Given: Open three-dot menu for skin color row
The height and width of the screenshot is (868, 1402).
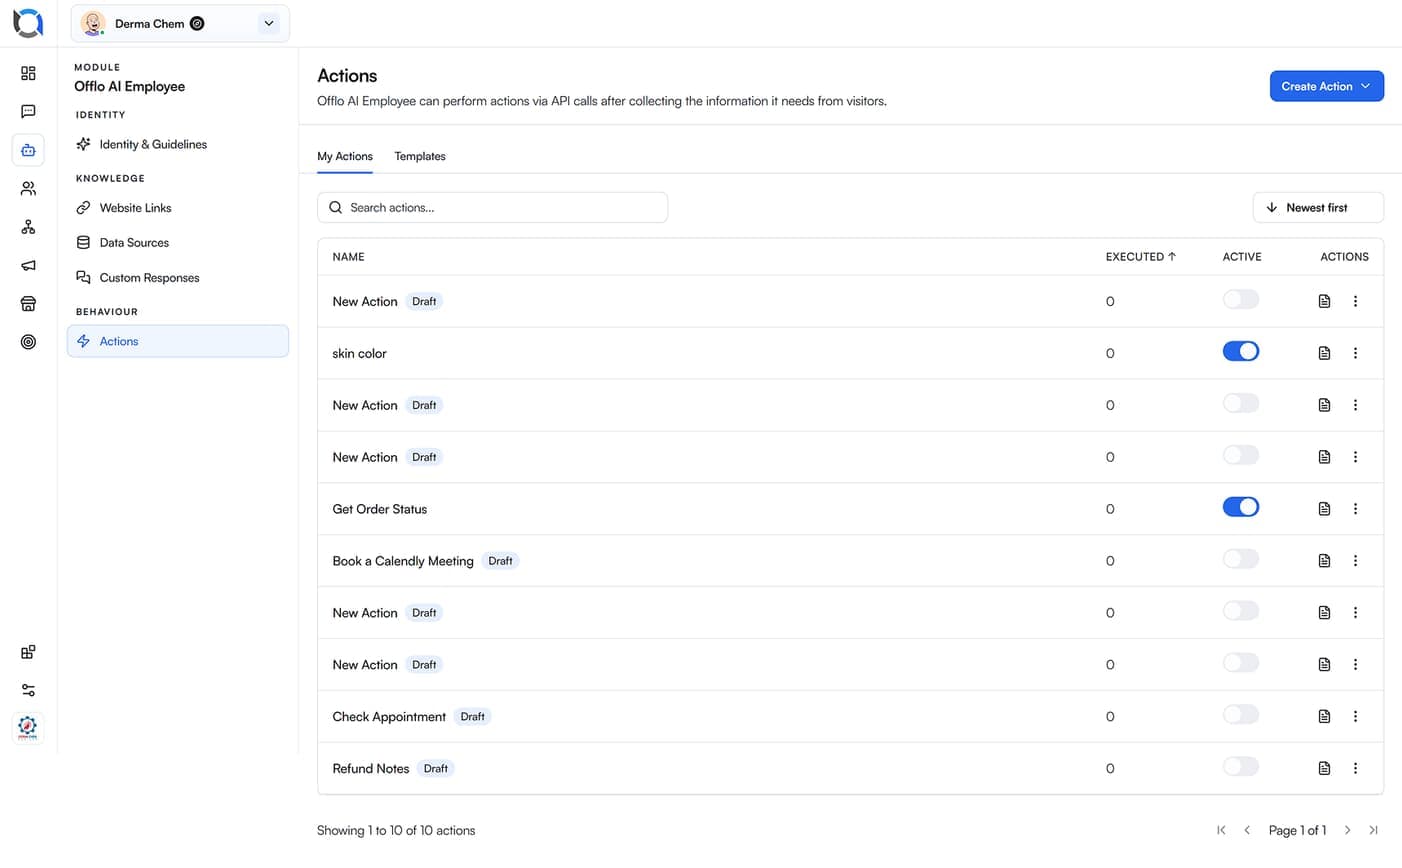Looking at the screenshot, I should tap(1355, 353).
